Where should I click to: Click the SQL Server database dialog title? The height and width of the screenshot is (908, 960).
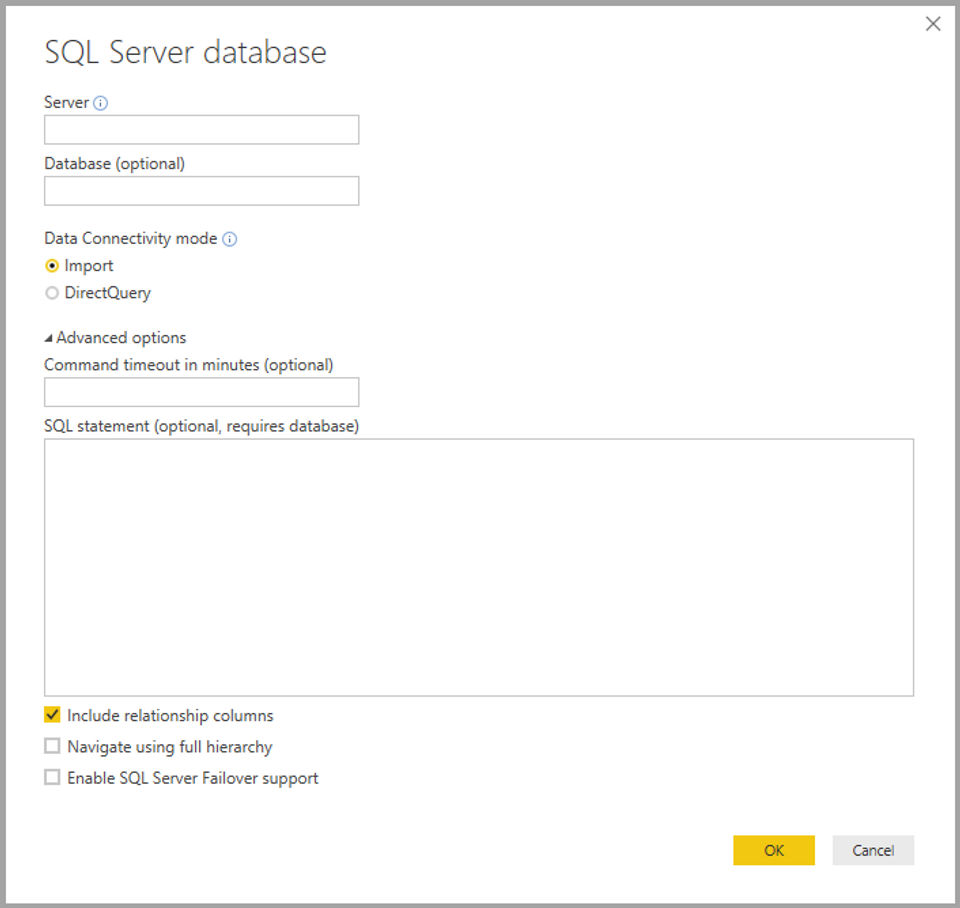point(185,53)
